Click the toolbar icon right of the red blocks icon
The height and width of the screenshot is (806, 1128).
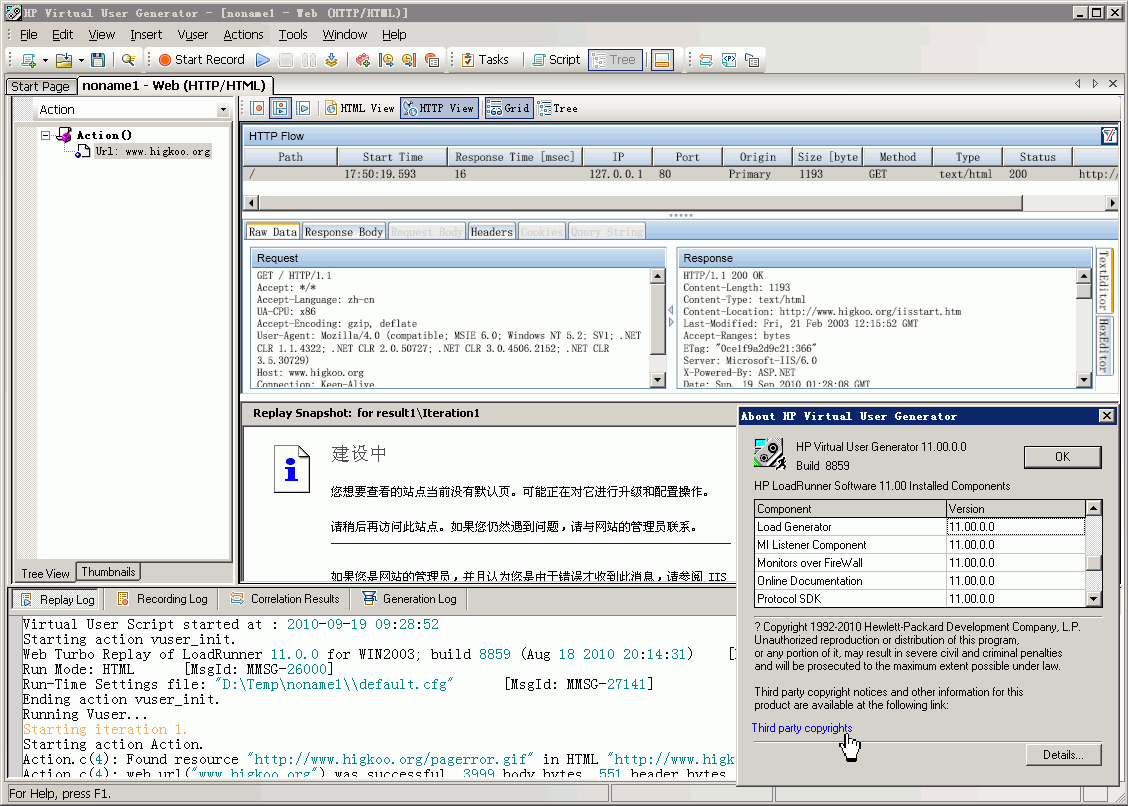[386, 60]
